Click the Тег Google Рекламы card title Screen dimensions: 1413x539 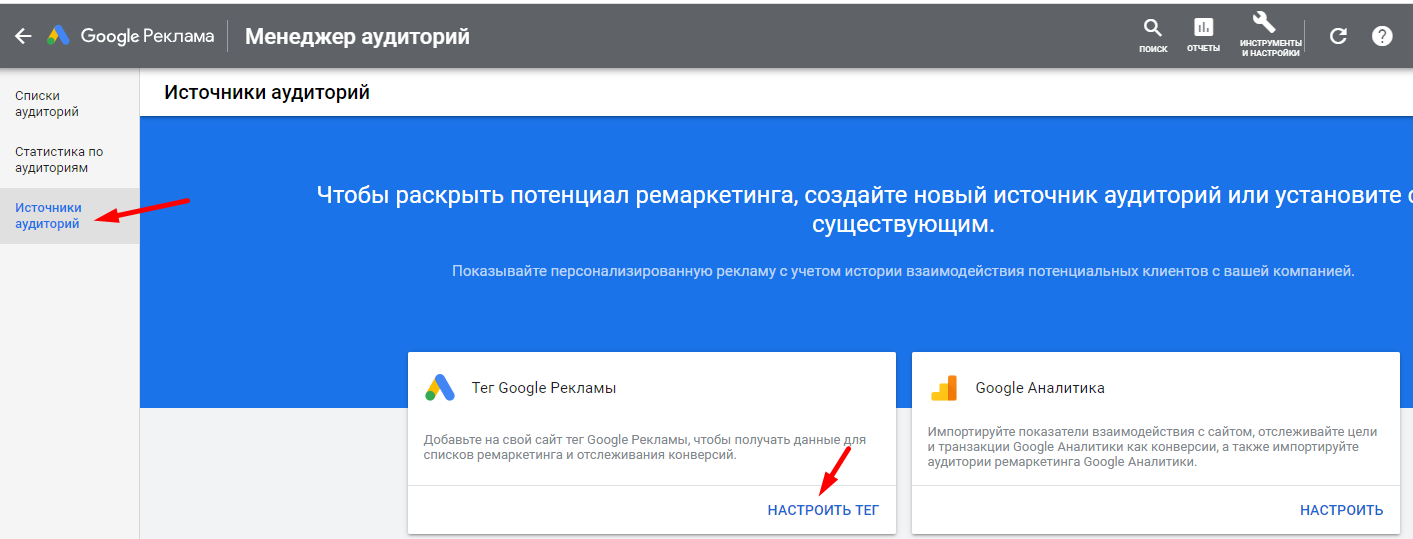pos(544,388)
